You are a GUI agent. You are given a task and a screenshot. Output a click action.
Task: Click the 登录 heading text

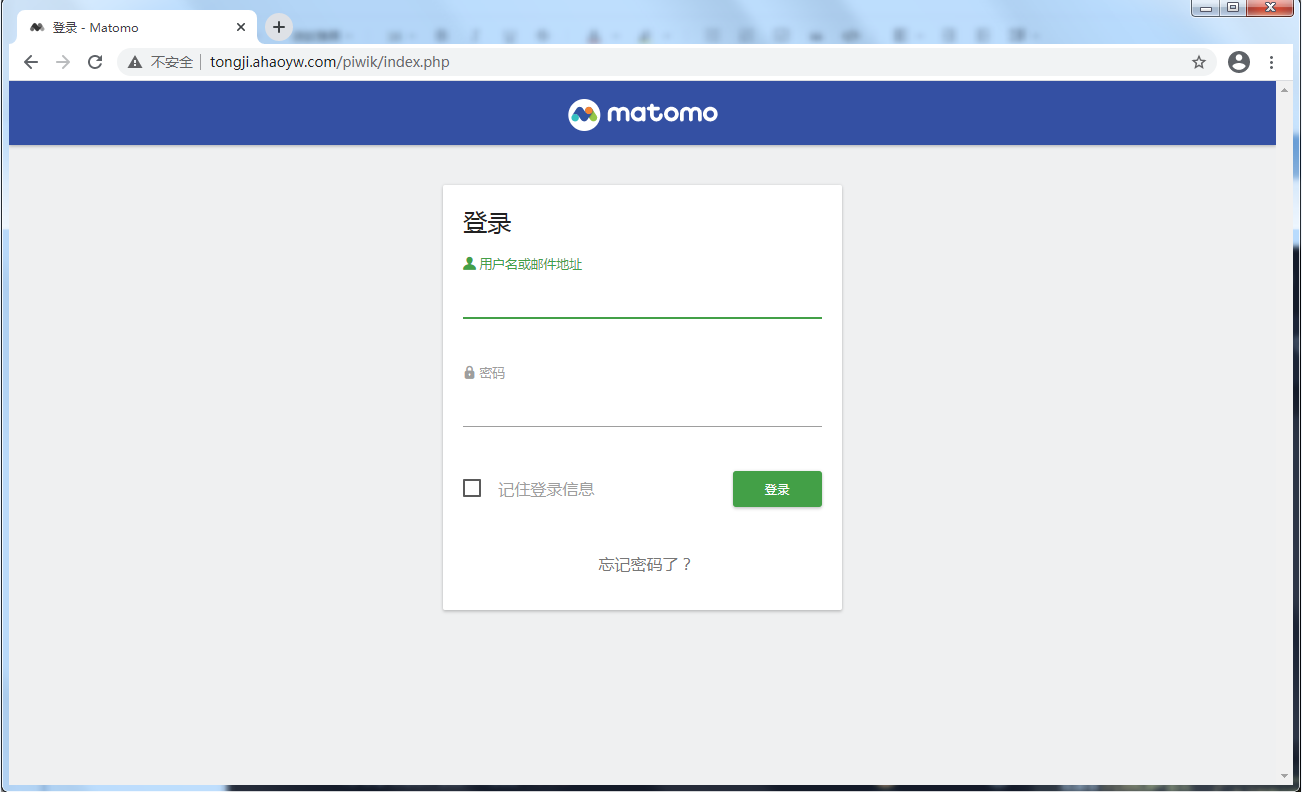tap(487, 222)
